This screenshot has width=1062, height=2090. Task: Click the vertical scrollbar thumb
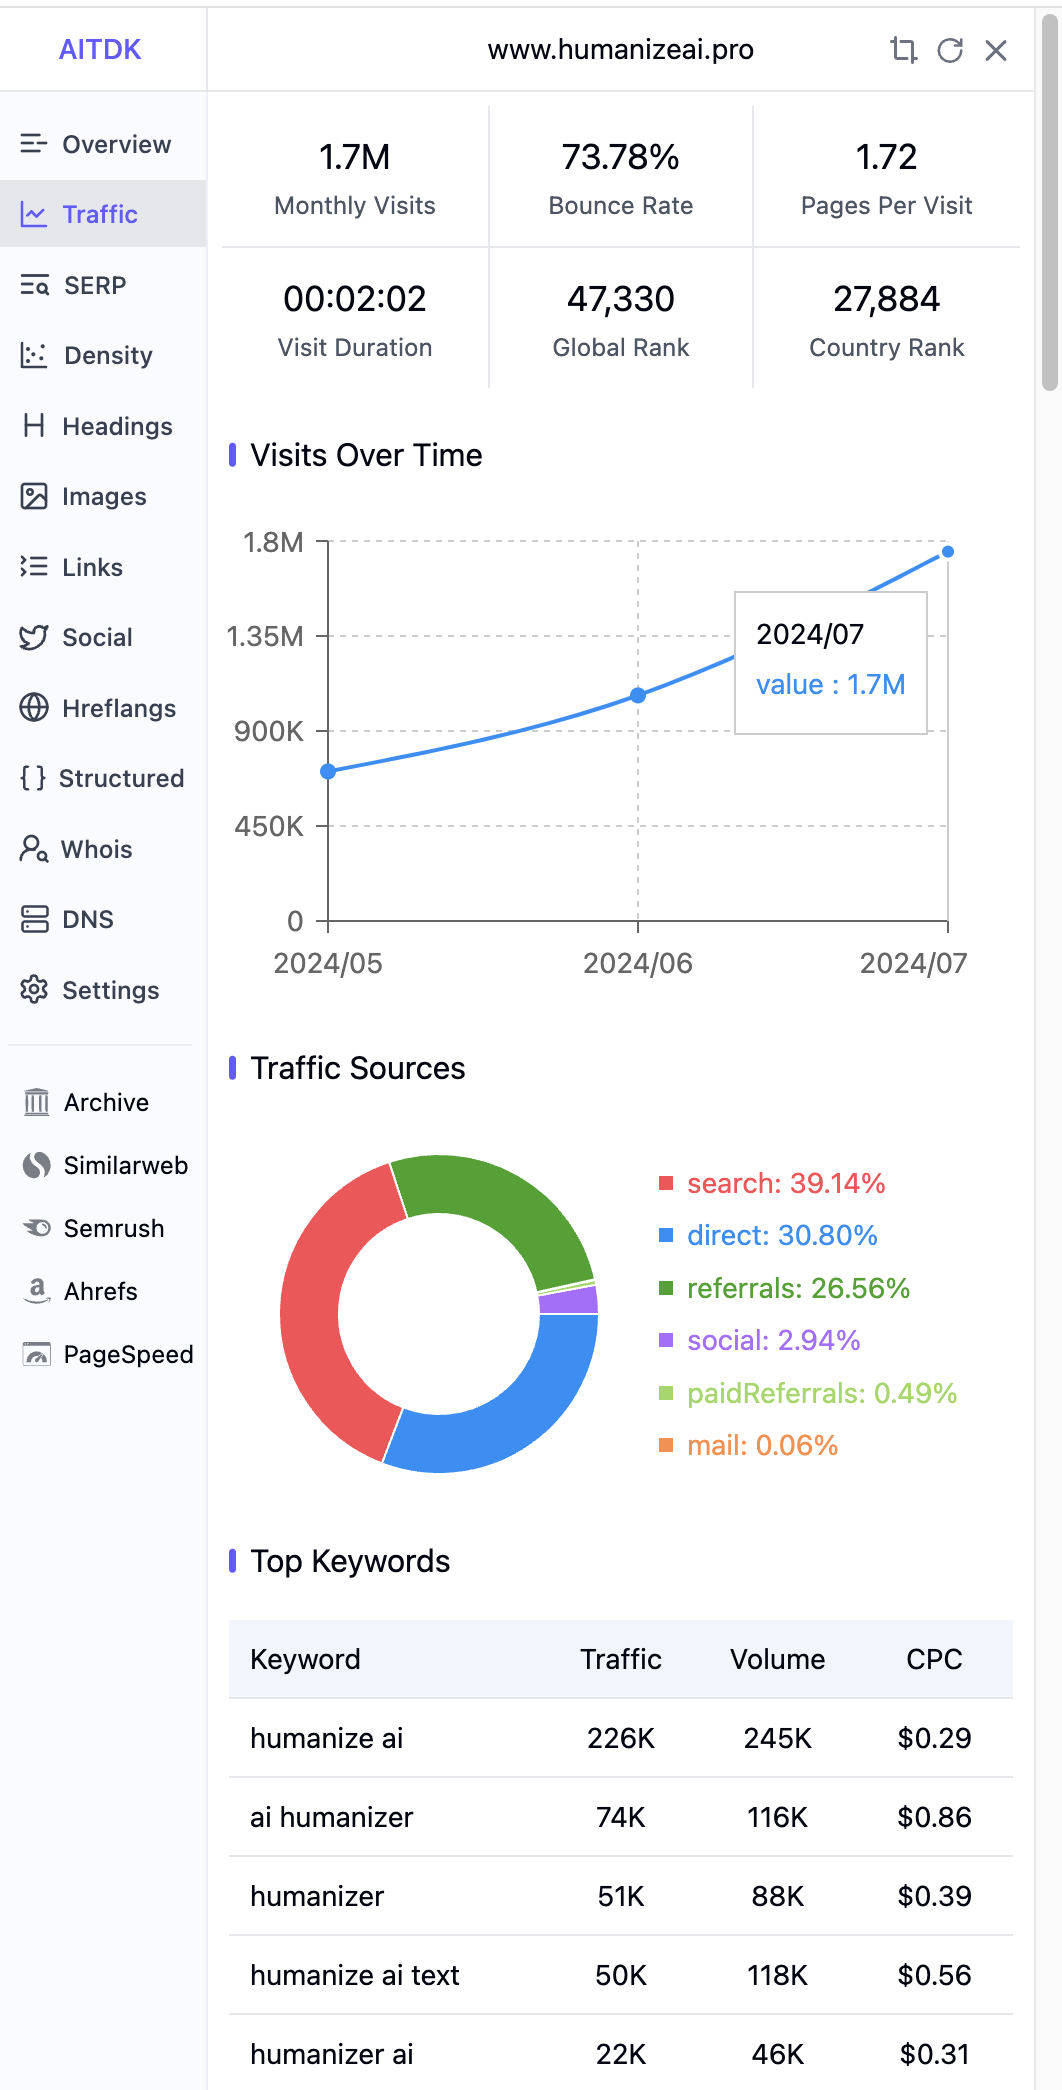1049,204
